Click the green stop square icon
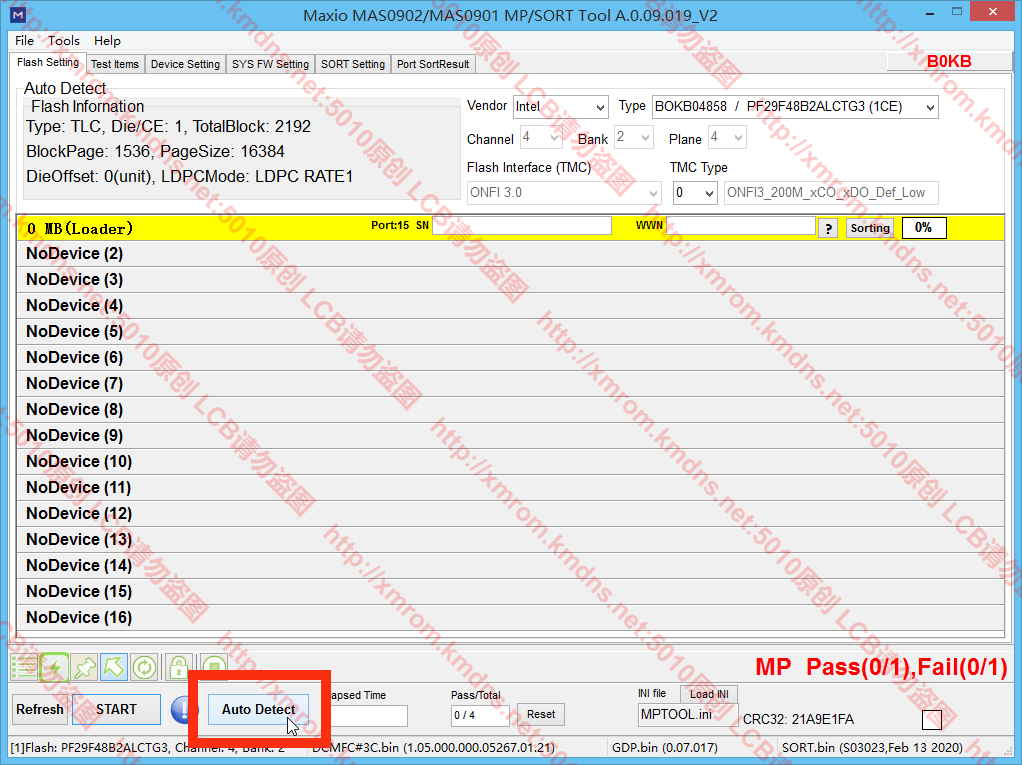 click(x=213, y=666)
